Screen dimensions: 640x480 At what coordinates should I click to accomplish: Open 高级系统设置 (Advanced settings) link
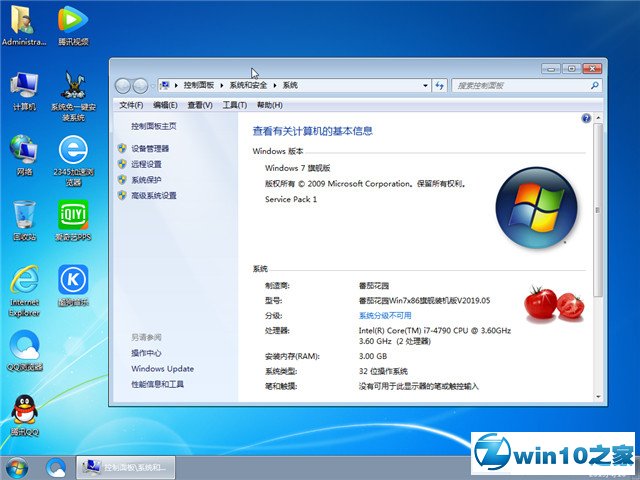click(154, 196)
